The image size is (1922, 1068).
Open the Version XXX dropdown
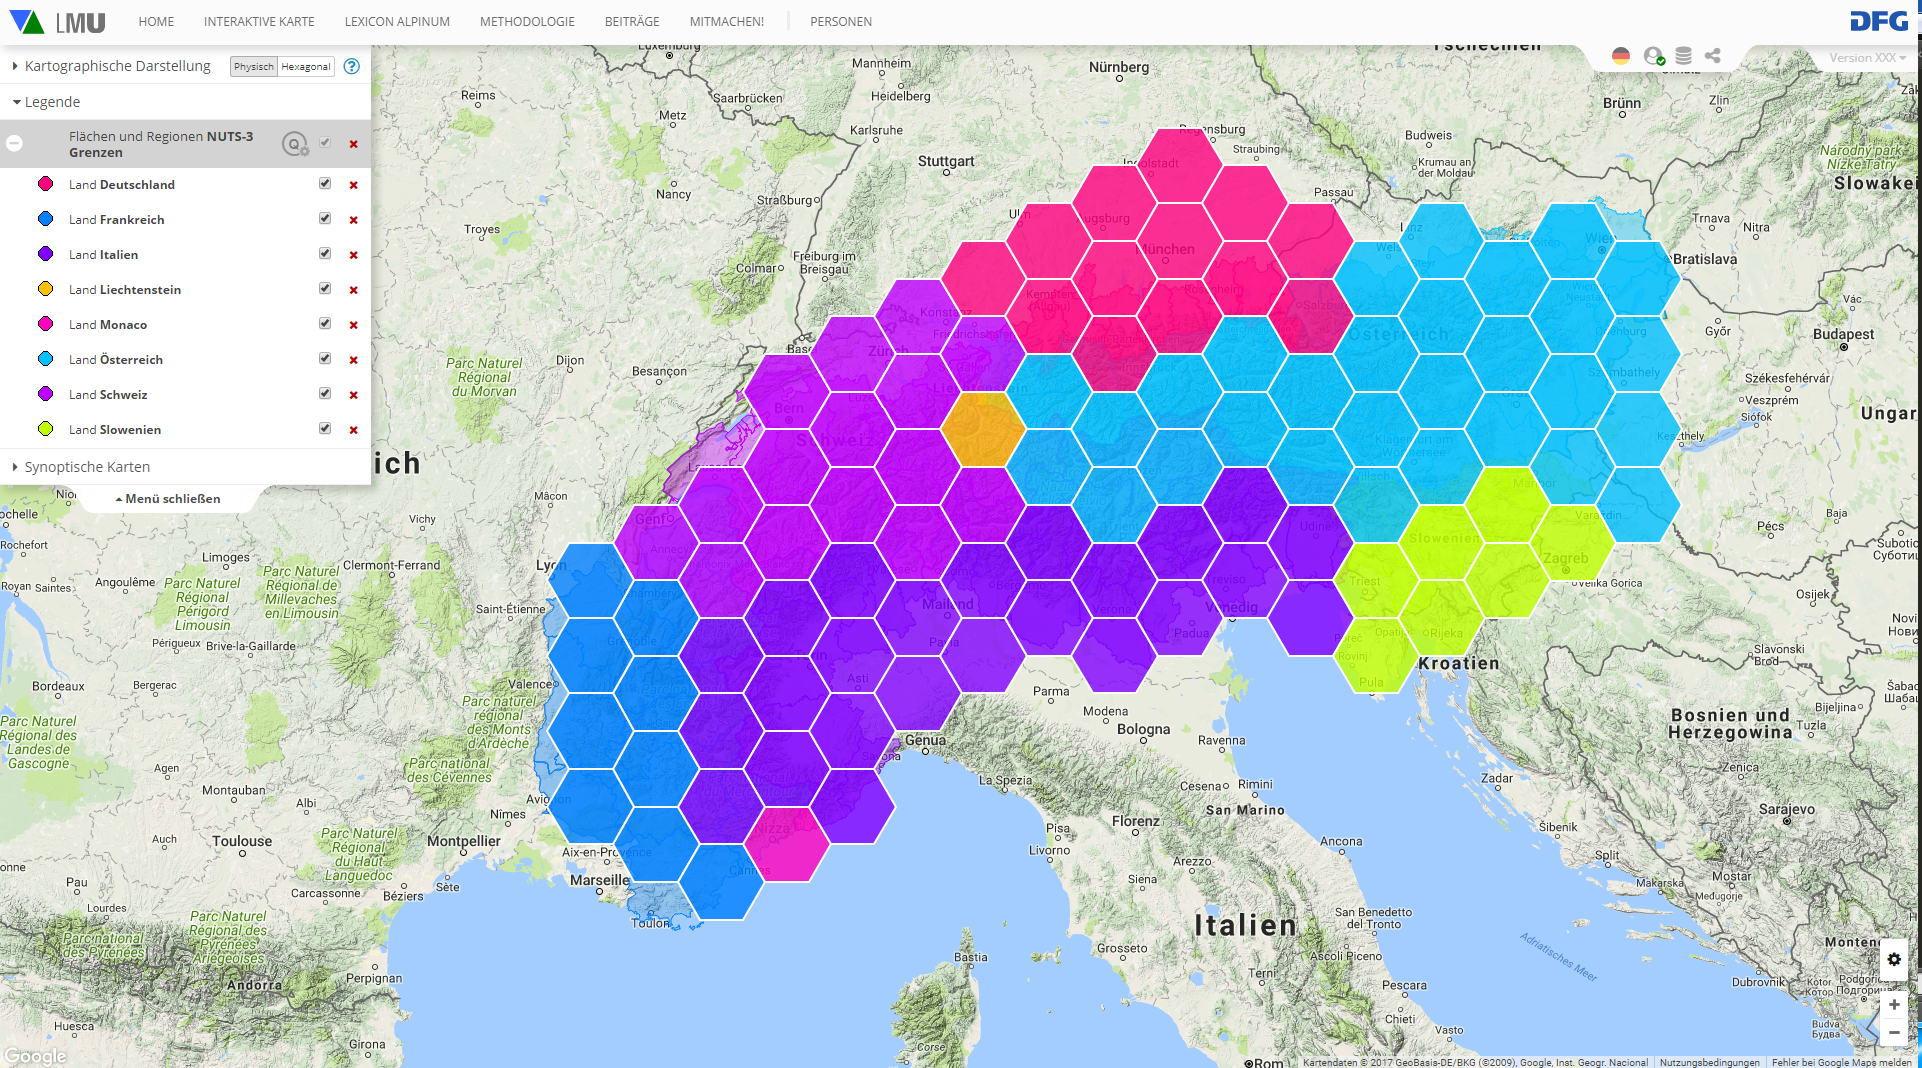pyautogui.click(x=1866, y=58)
